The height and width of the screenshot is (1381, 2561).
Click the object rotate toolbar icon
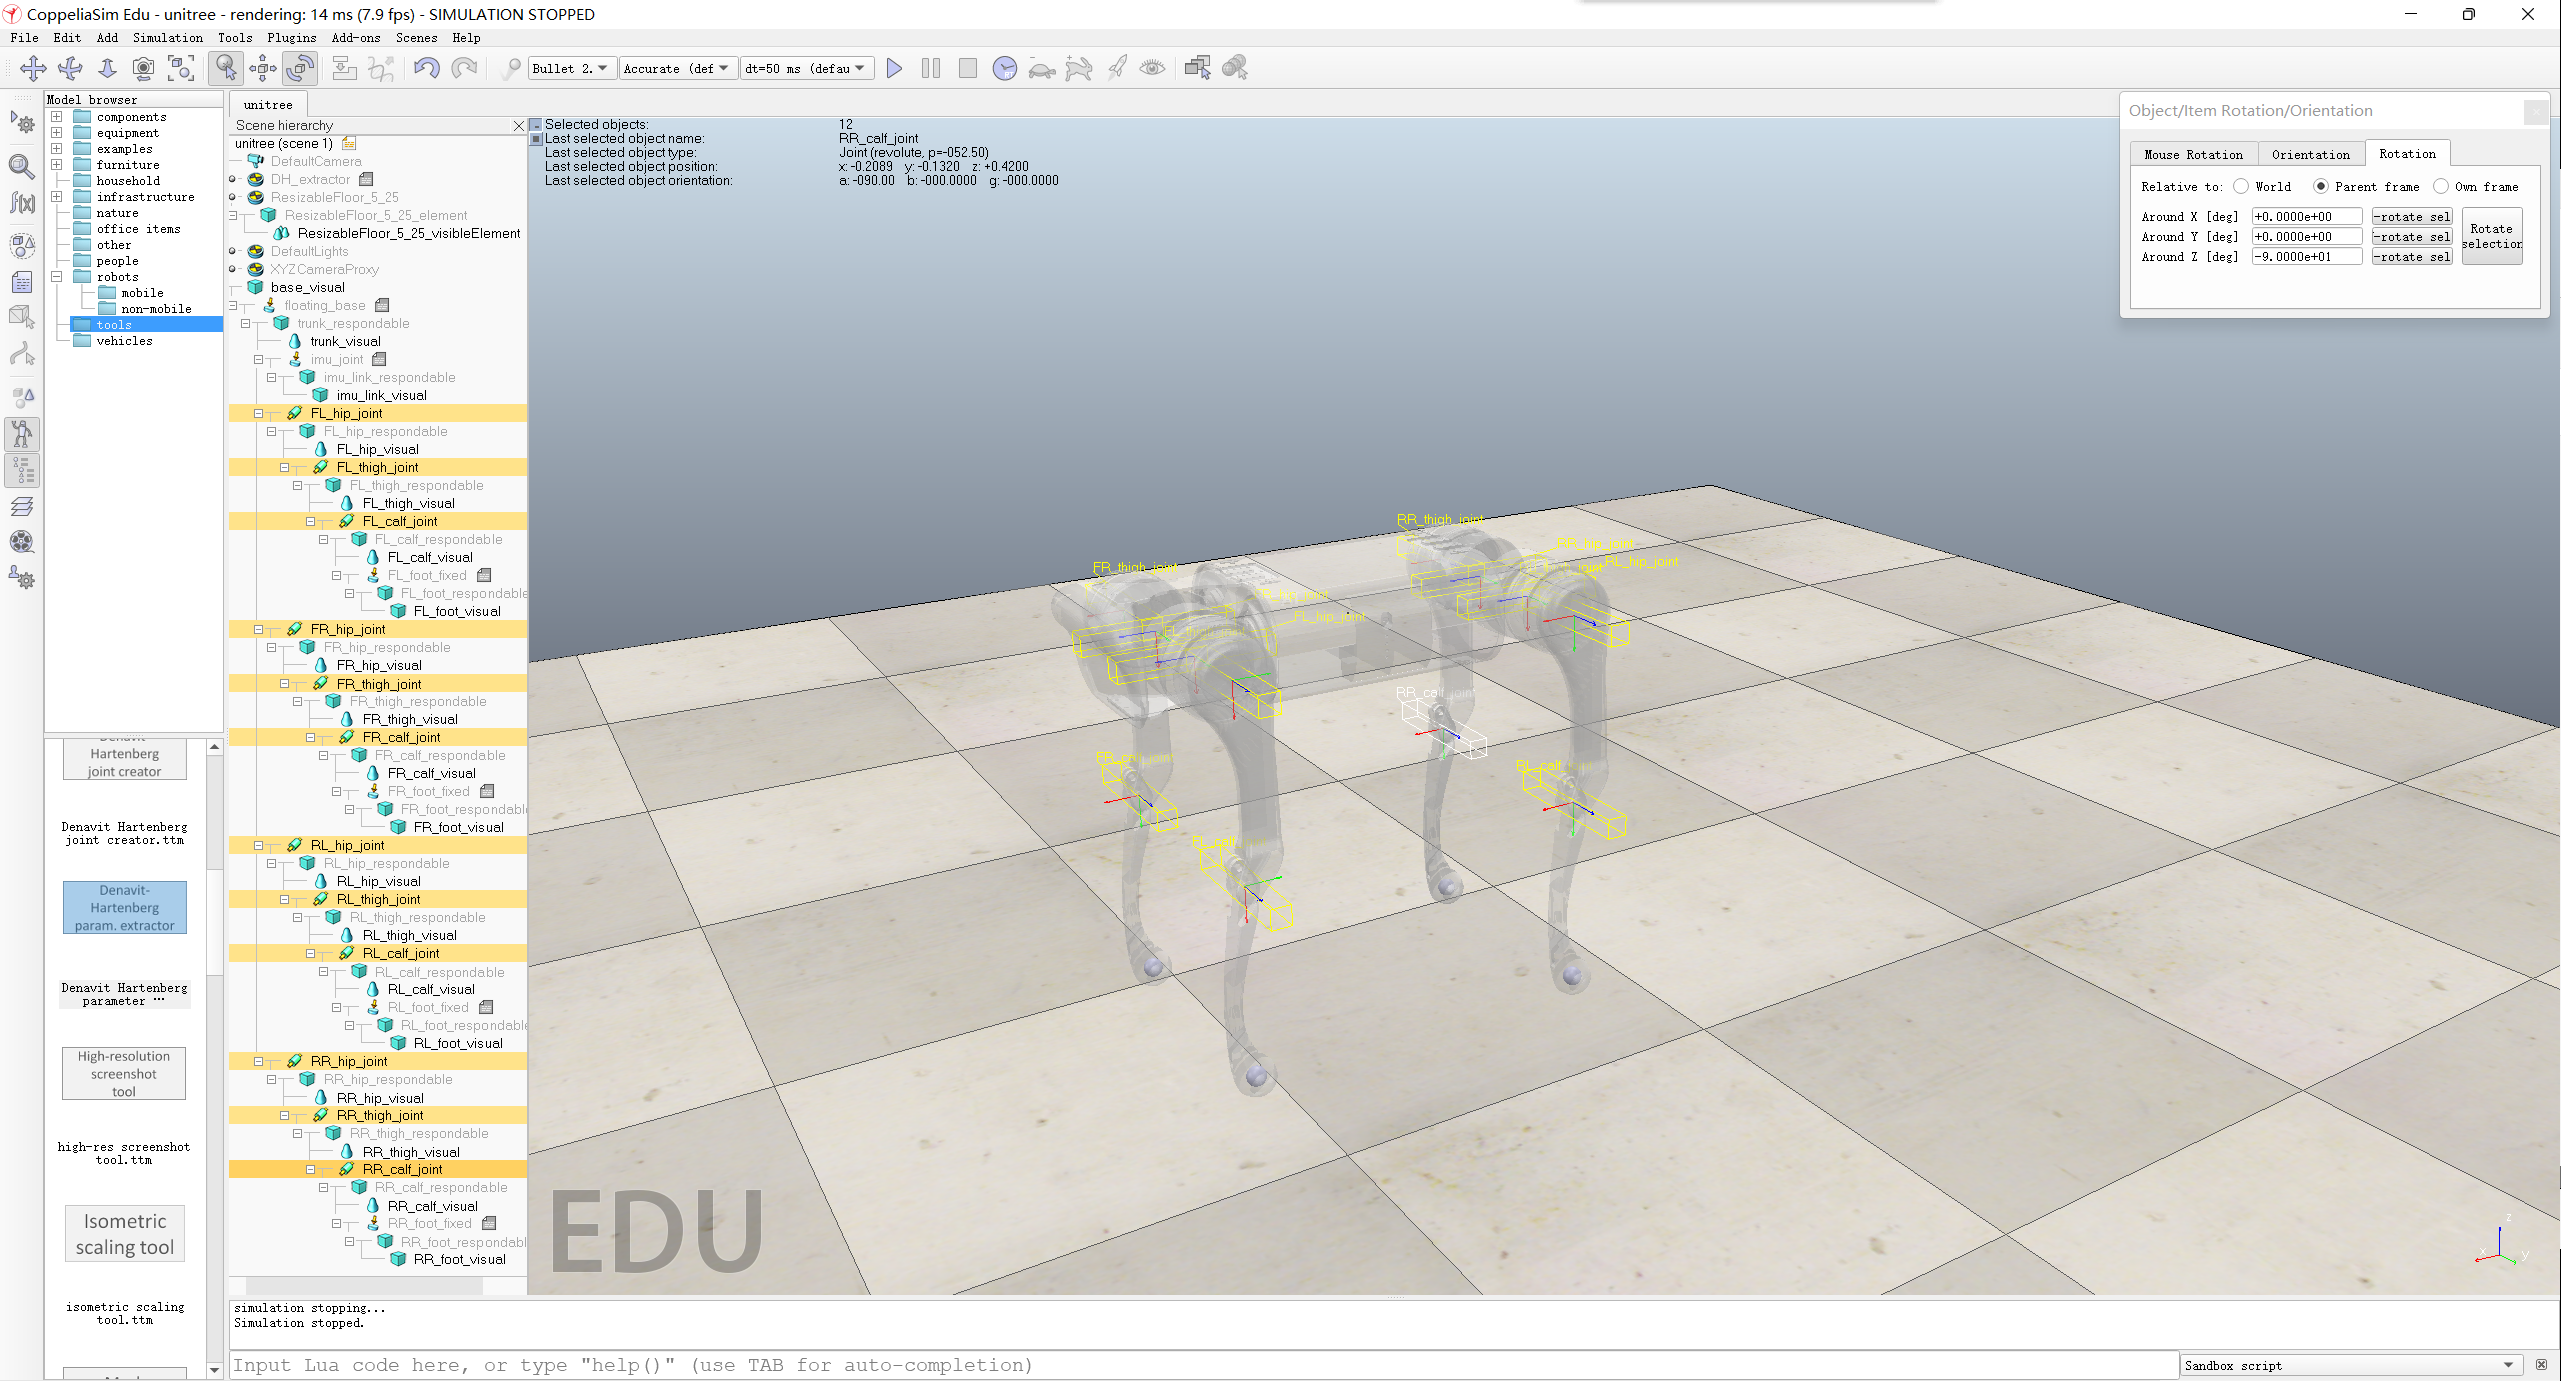300,68
